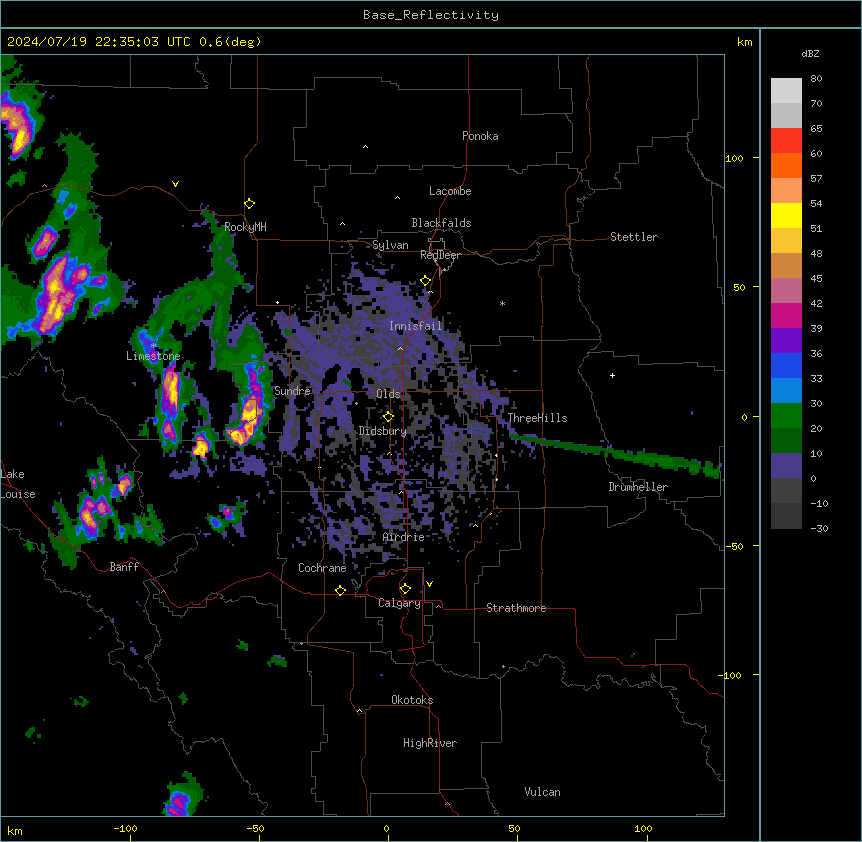Click the green 30 dBZ legend swatch
This screenshot has width=862, height=842.
click(786, 416)
